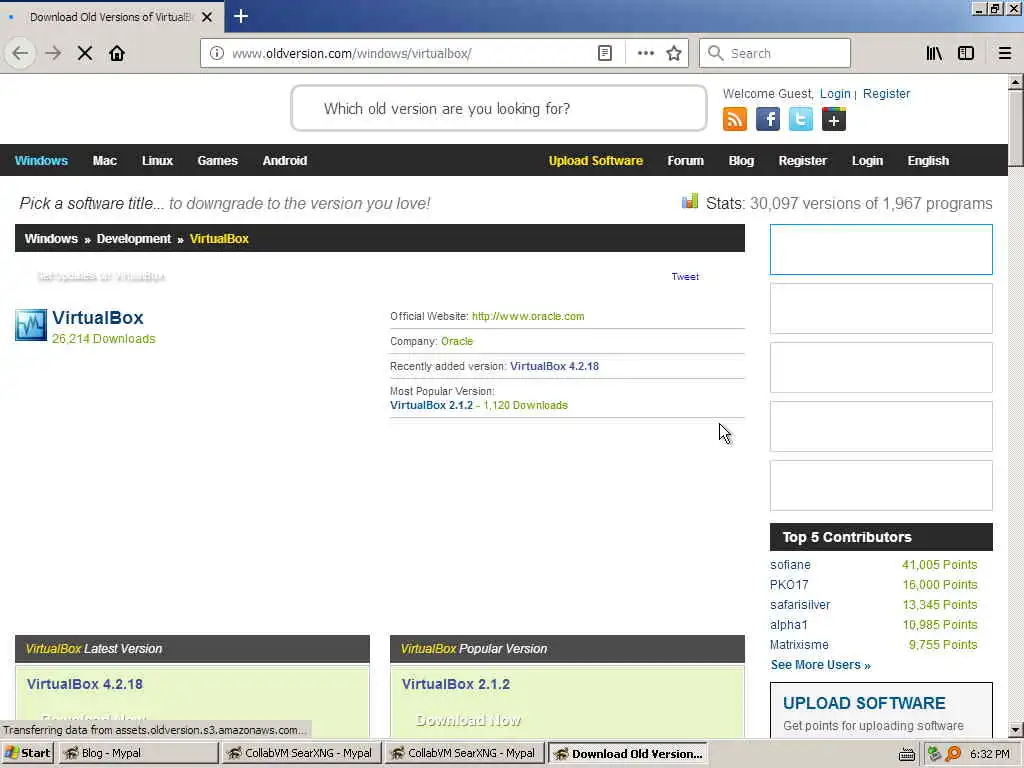Open most popular VirtualBox 2.1.2 link
This screenshot has height=768, width=1024.
click(x=431, y=406)
